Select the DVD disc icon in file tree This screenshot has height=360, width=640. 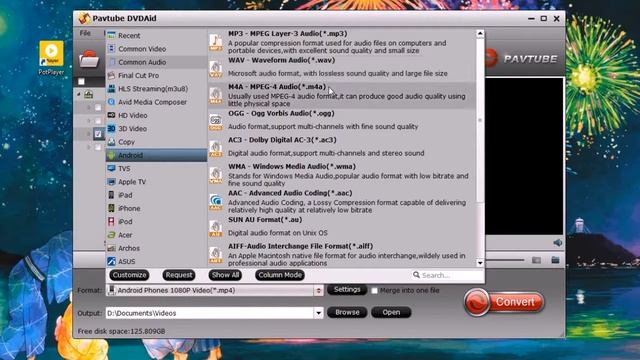click(89, 95)
